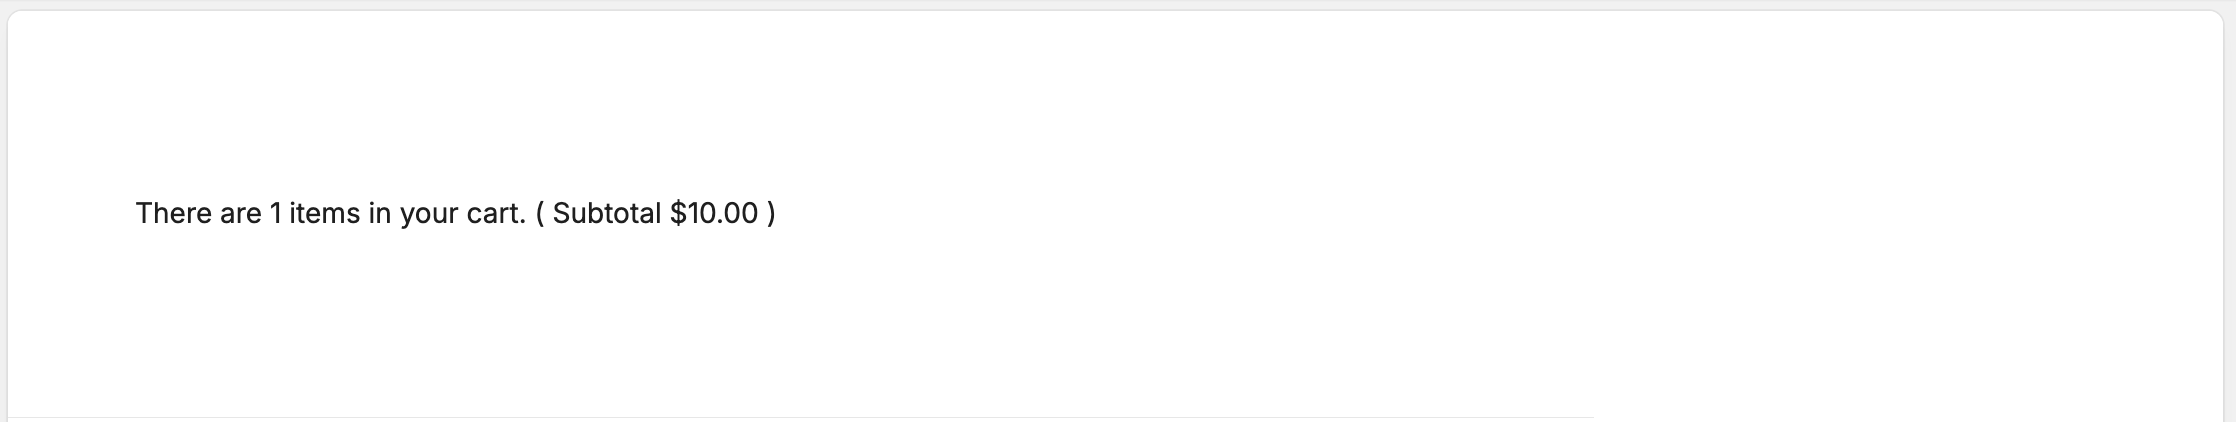Image resolution: width=2236 pixels, height=422 pixels.
Task: Click the gray strip above the white card
Action: 1118,5
